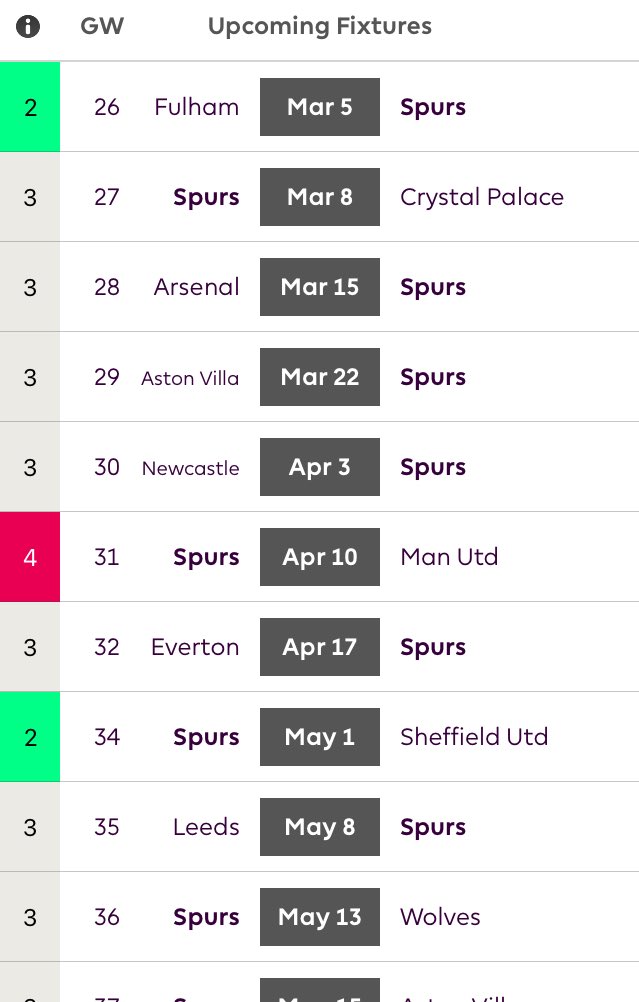Open the Apr 3 Newcastle fixture badge
The image size is (639, 1002).
tap(320, 467)
